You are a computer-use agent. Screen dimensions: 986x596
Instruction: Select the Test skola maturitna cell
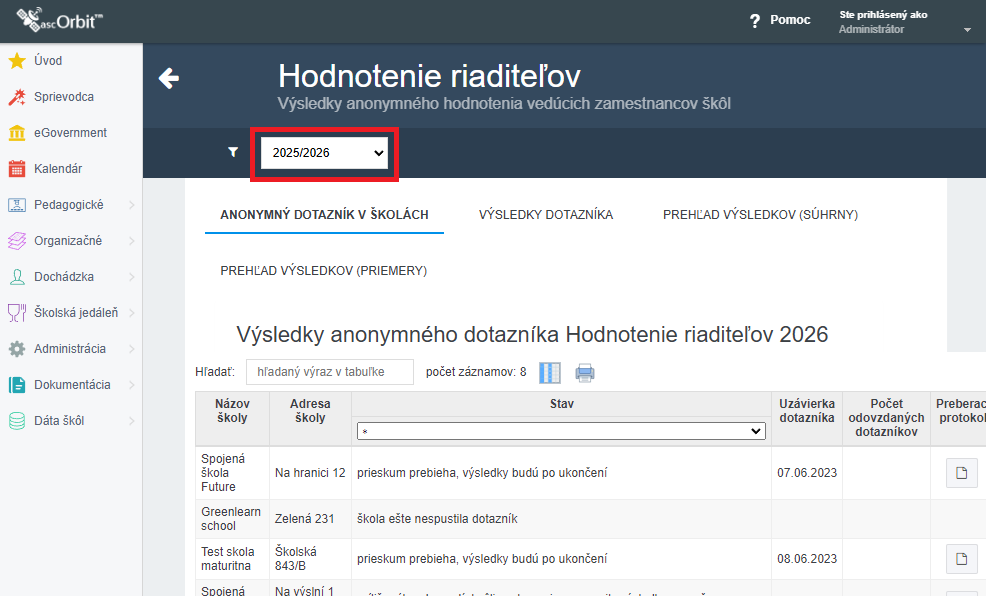coord(232,558)
